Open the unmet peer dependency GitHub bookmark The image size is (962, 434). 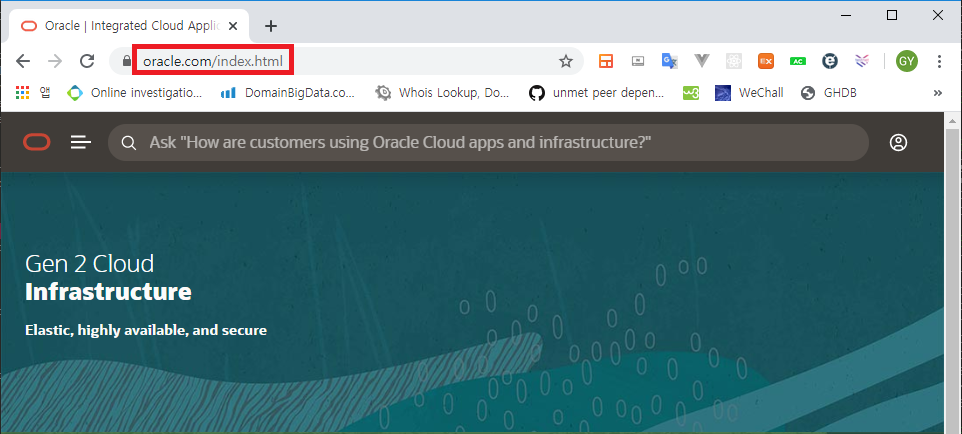pyautogui.click(x=597, y=93)
